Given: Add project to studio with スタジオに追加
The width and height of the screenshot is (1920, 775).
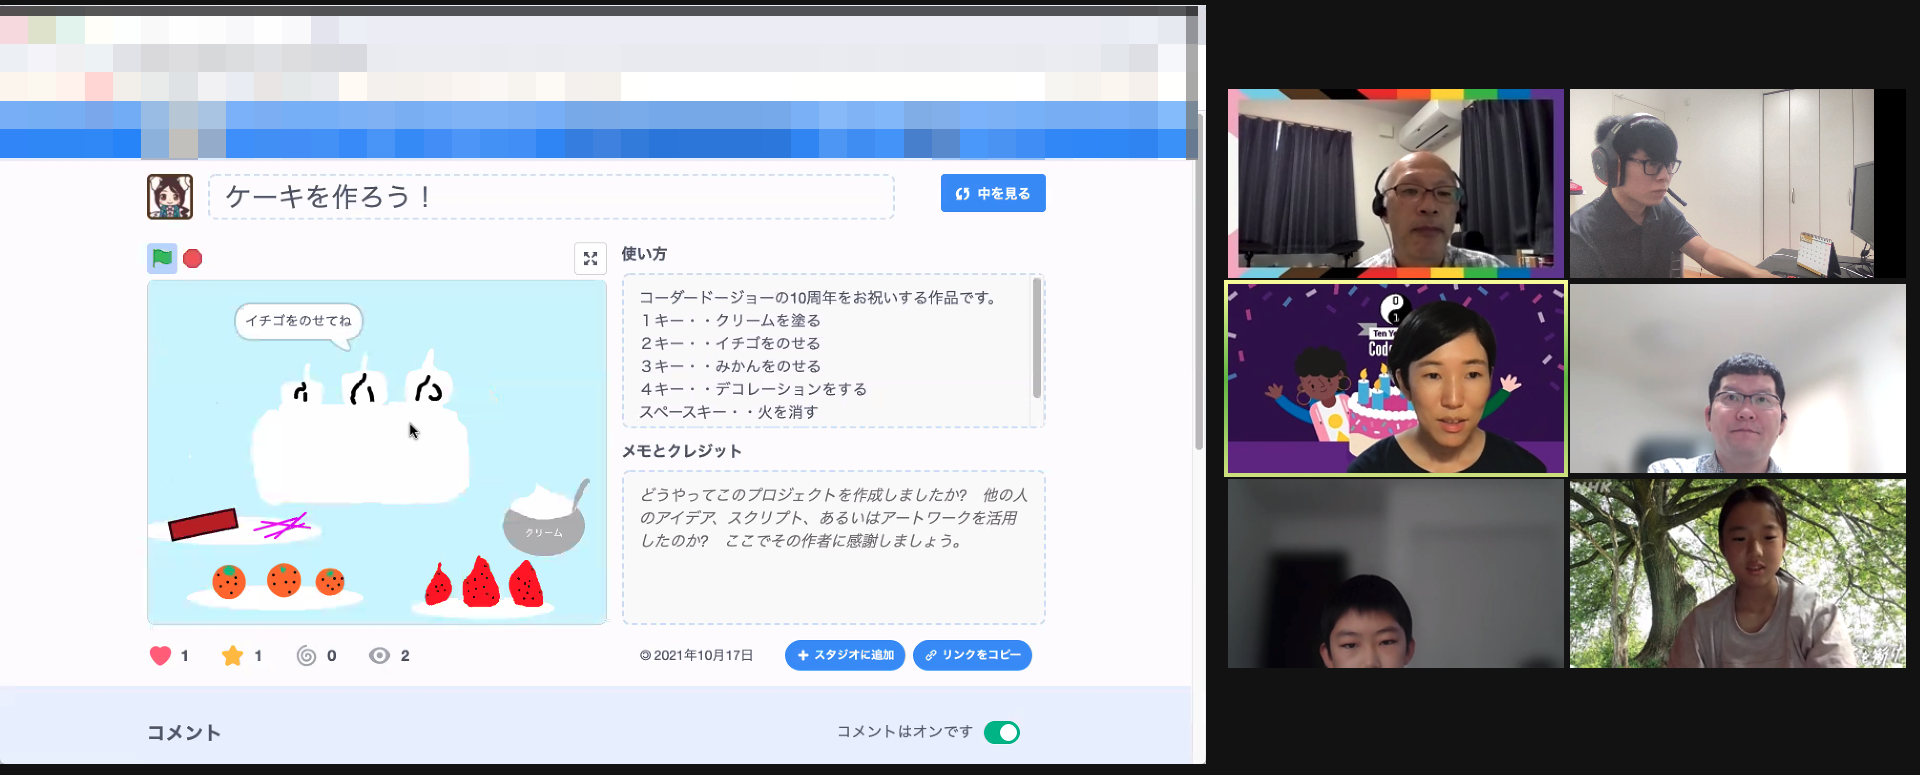Looking at the screenshot, I should (845, 655).
